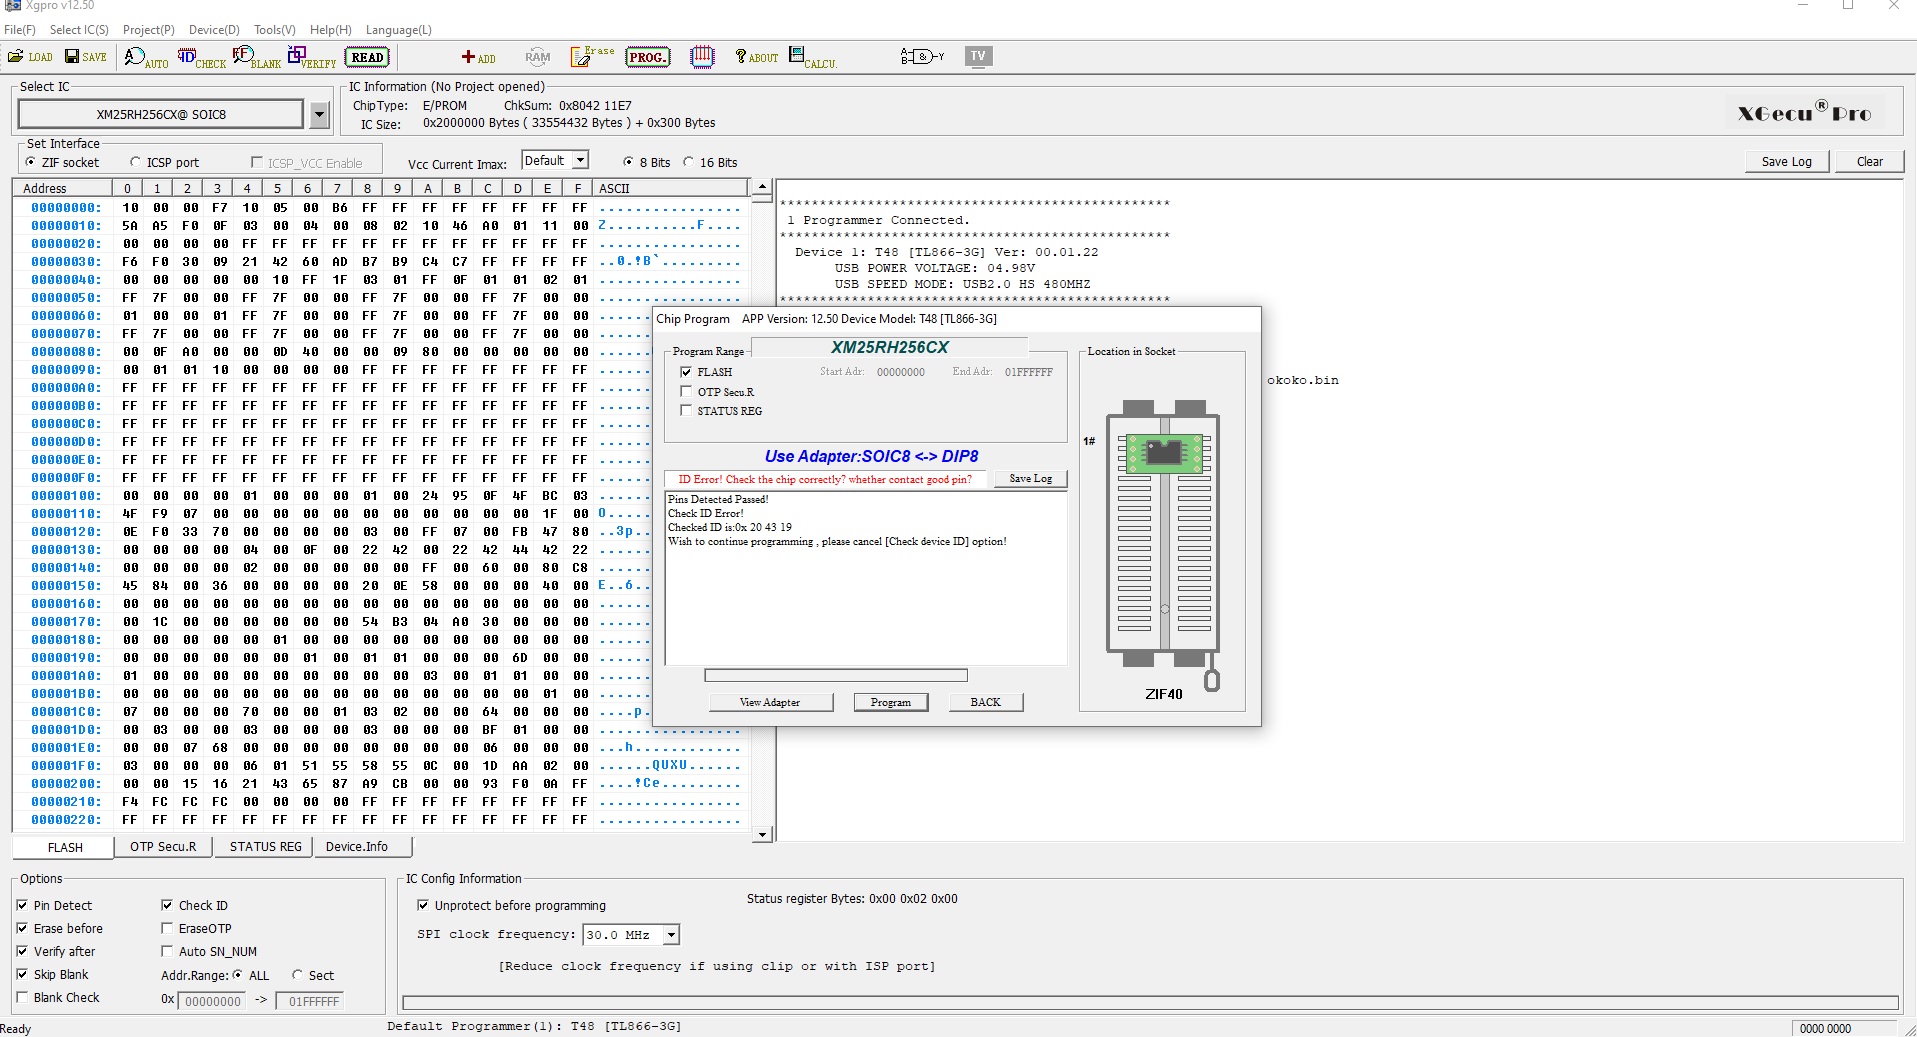This screenshot has width=1917, height=1037.
Task: Switch to the Device.Info tab
Action: tap(357, 847)
